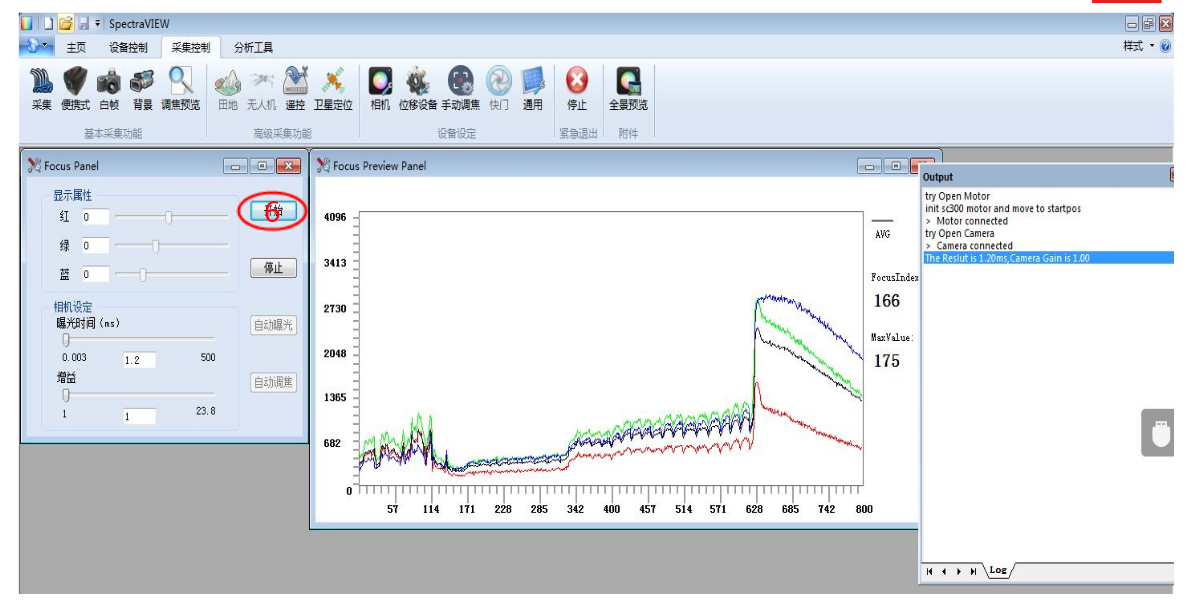This screenshot has height=608, width=1195.
Task: Click the 位移设备 displacement device icon
Action: [418, 82]
